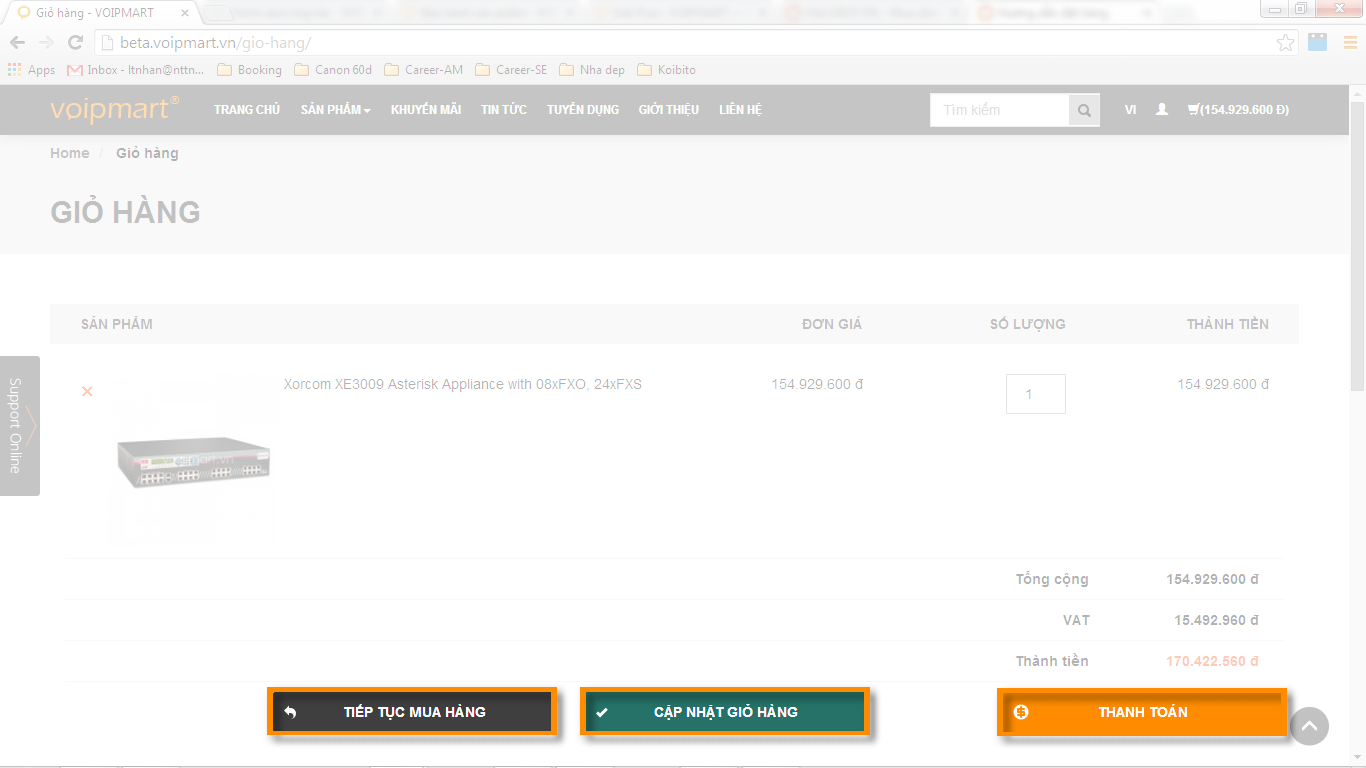Open the shopping cart total in header
1366x768 pixels.
pos(1238,110)
